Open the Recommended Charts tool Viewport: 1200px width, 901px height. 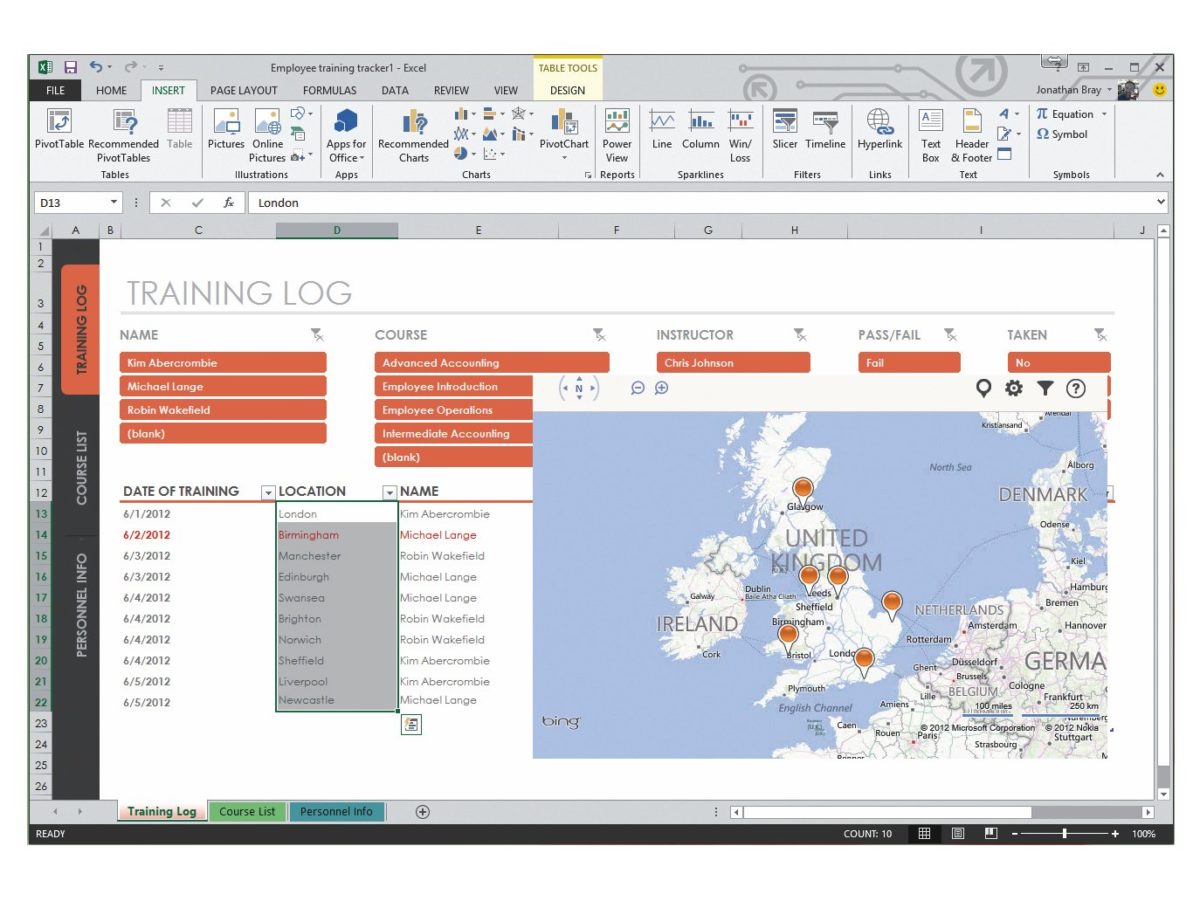pos(413,136)
